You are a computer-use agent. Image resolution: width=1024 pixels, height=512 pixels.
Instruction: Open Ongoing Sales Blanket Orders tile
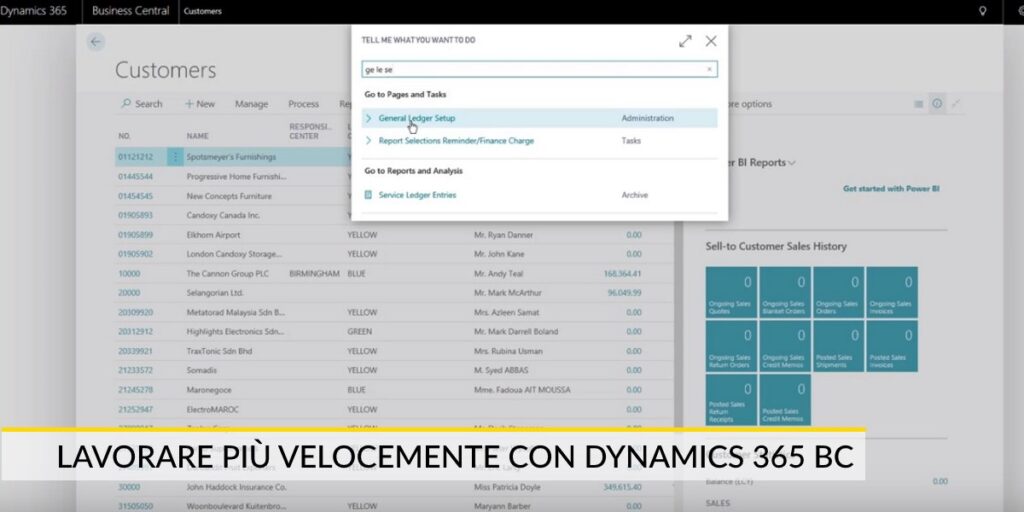[x=785, y=292]
